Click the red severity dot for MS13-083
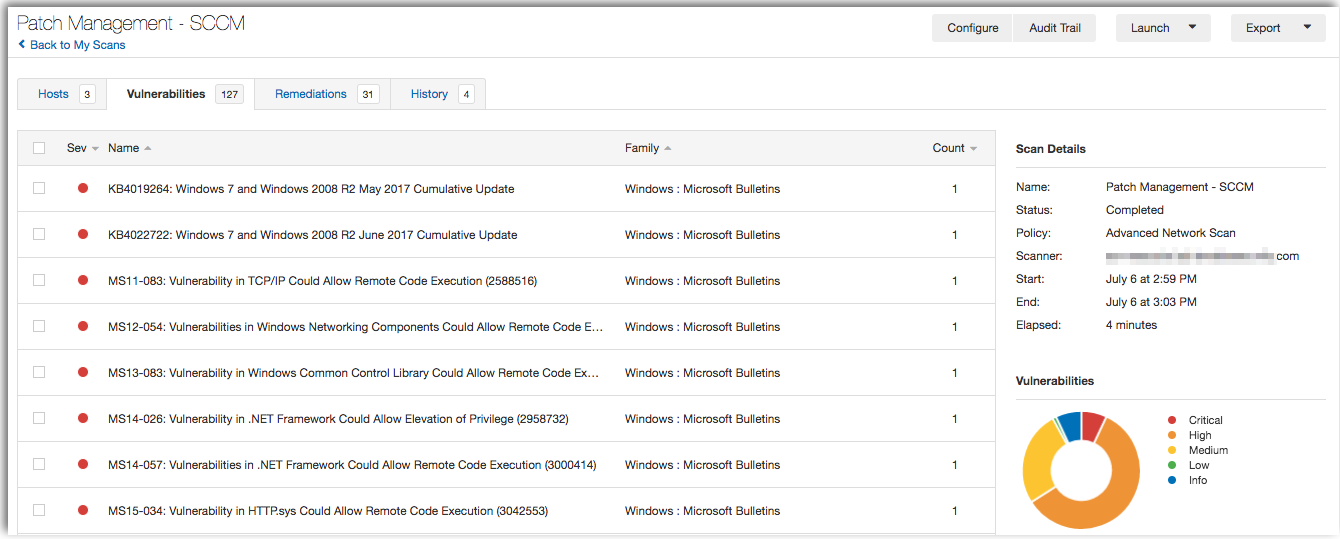 83,372
